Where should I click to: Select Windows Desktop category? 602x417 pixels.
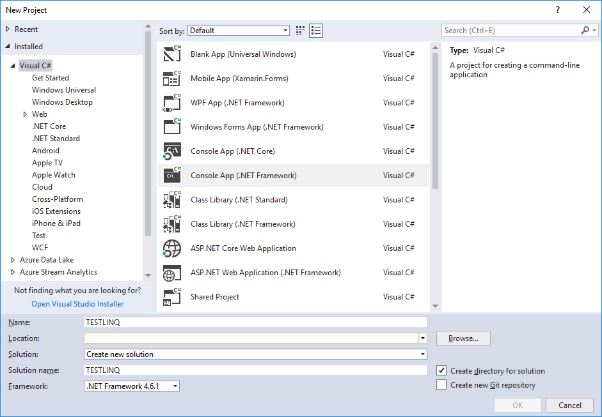tap(62, 102)
